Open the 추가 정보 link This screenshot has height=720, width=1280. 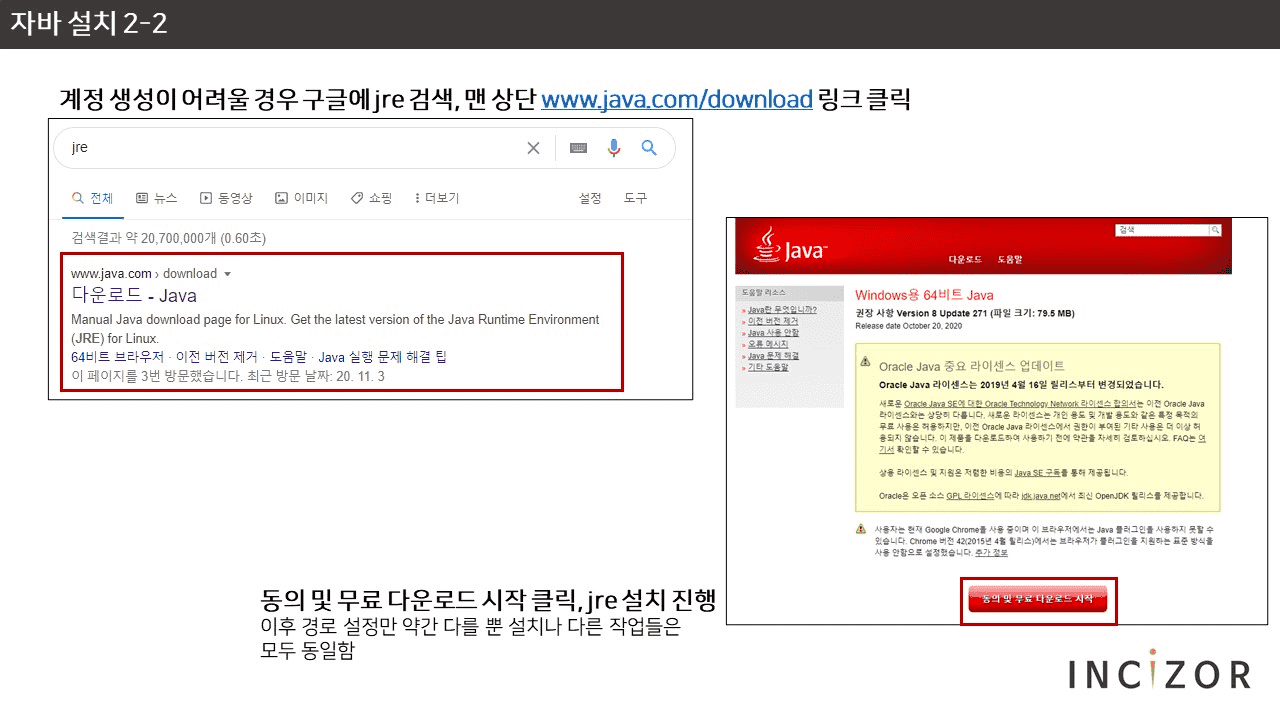coord(992,552)
